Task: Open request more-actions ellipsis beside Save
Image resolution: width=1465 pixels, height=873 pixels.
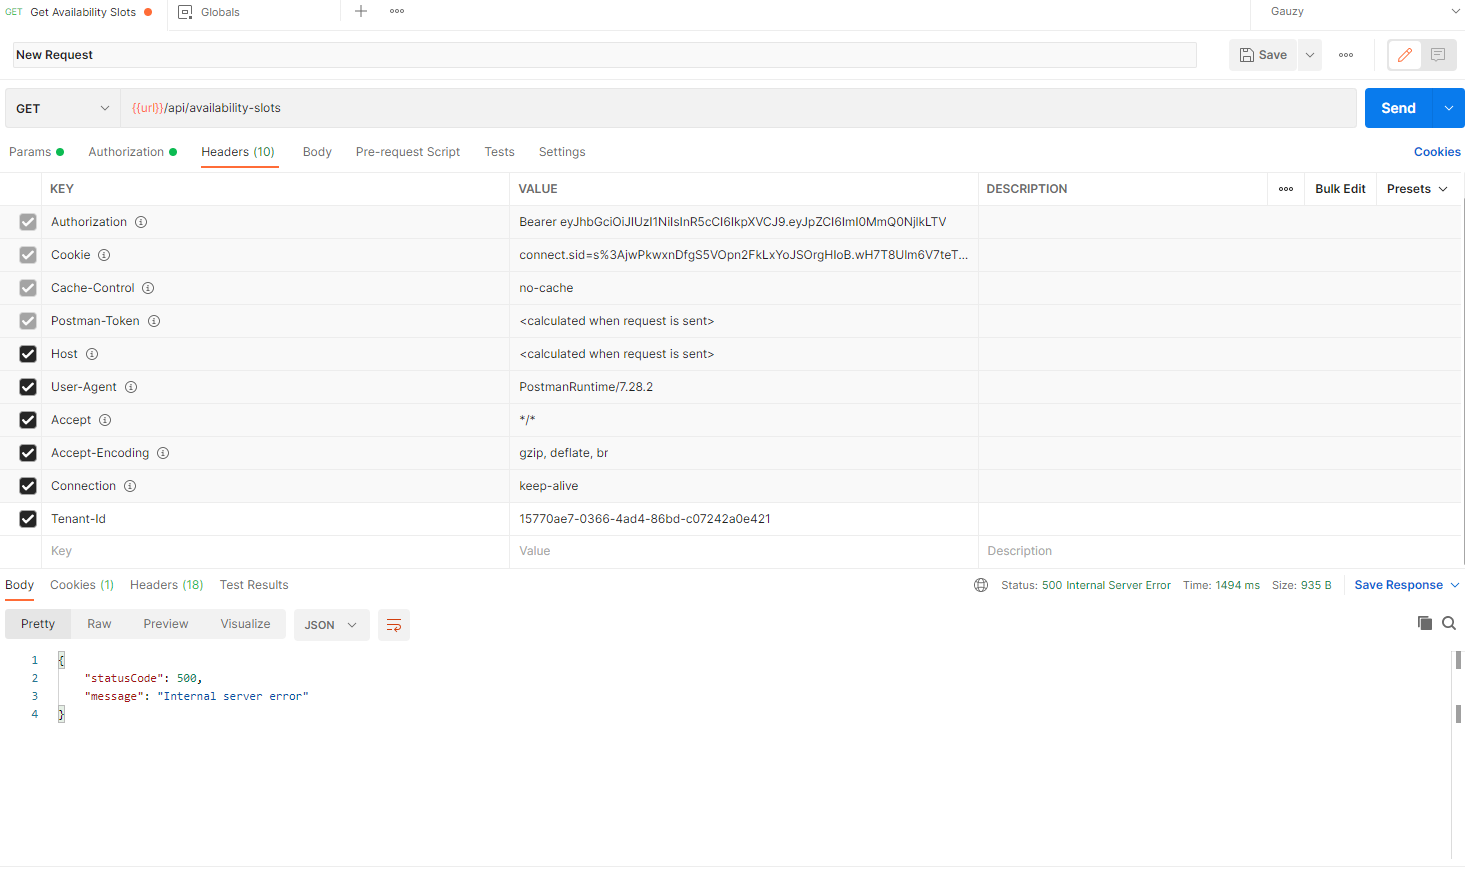Action: (x=1346, y=55)
